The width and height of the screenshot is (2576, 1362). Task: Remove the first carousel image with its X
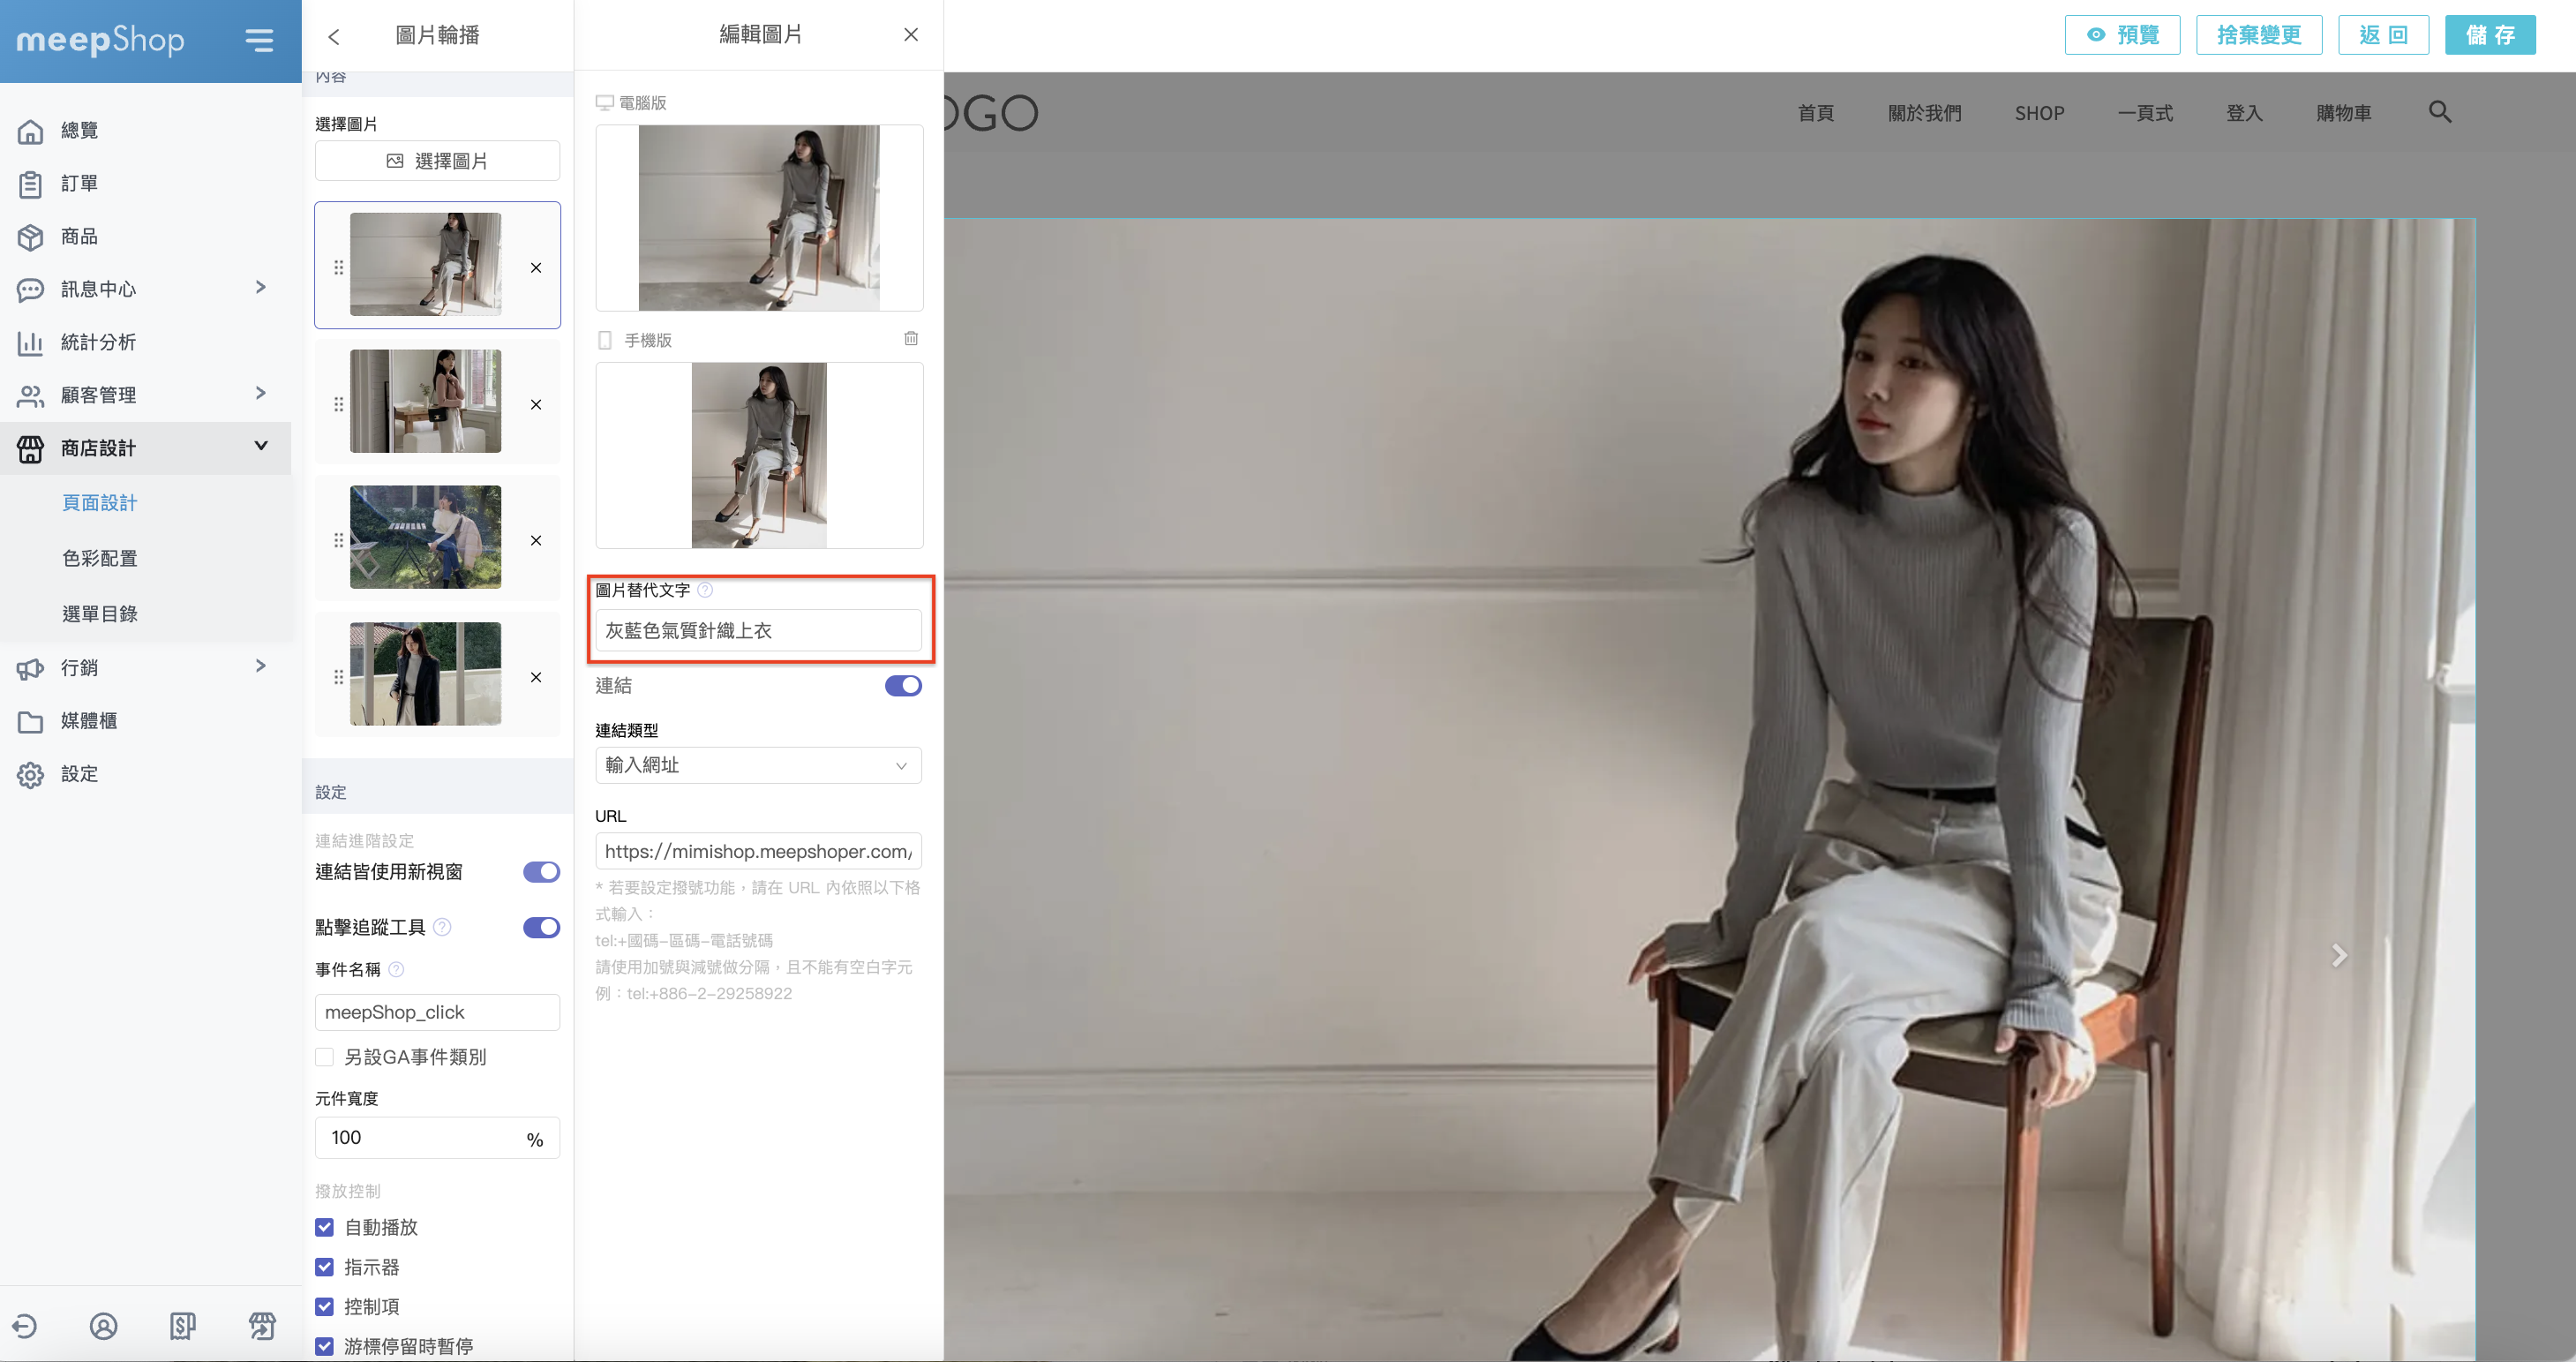[x=536, y=267]
